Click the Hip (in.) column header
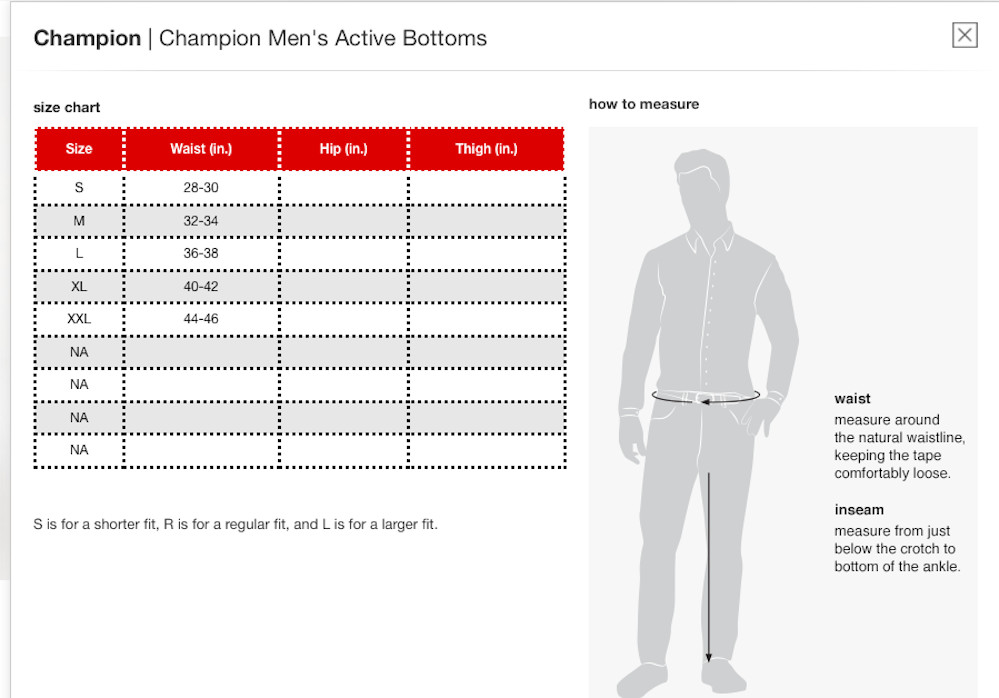Screen dimensions: 999x698 (x=344, y=149)
